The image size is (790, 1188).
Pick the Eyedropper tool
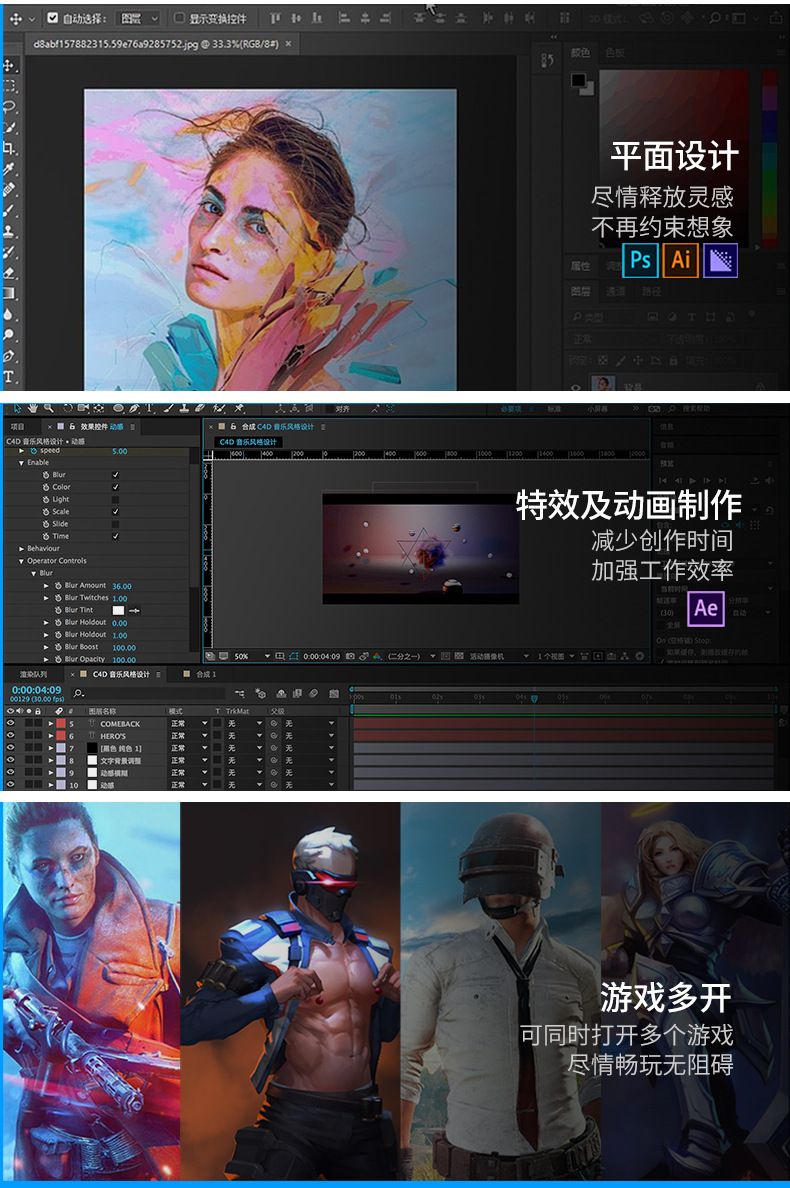9,169
